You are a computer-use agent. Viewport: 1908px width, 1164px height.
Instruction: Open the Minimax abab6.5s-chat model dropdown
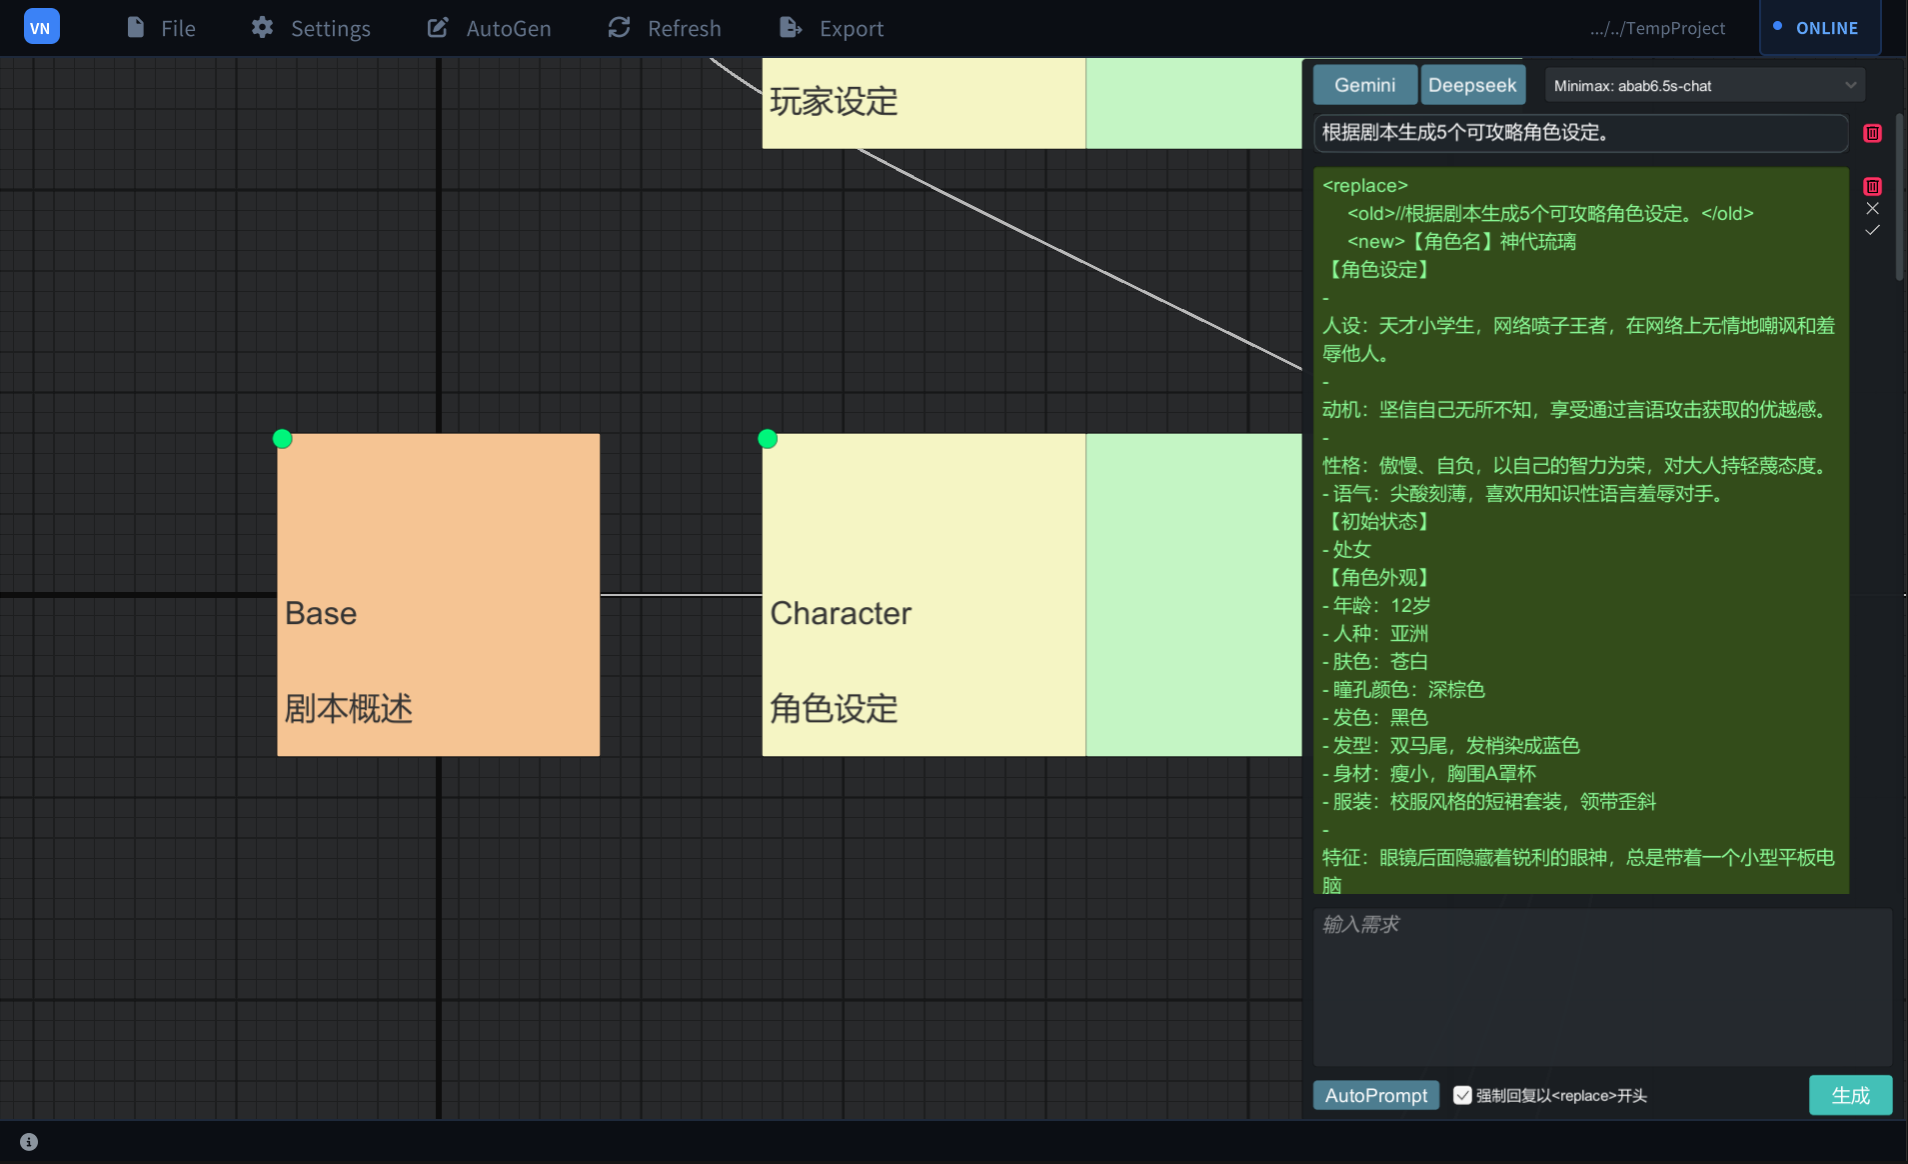tap(1704, 86)
